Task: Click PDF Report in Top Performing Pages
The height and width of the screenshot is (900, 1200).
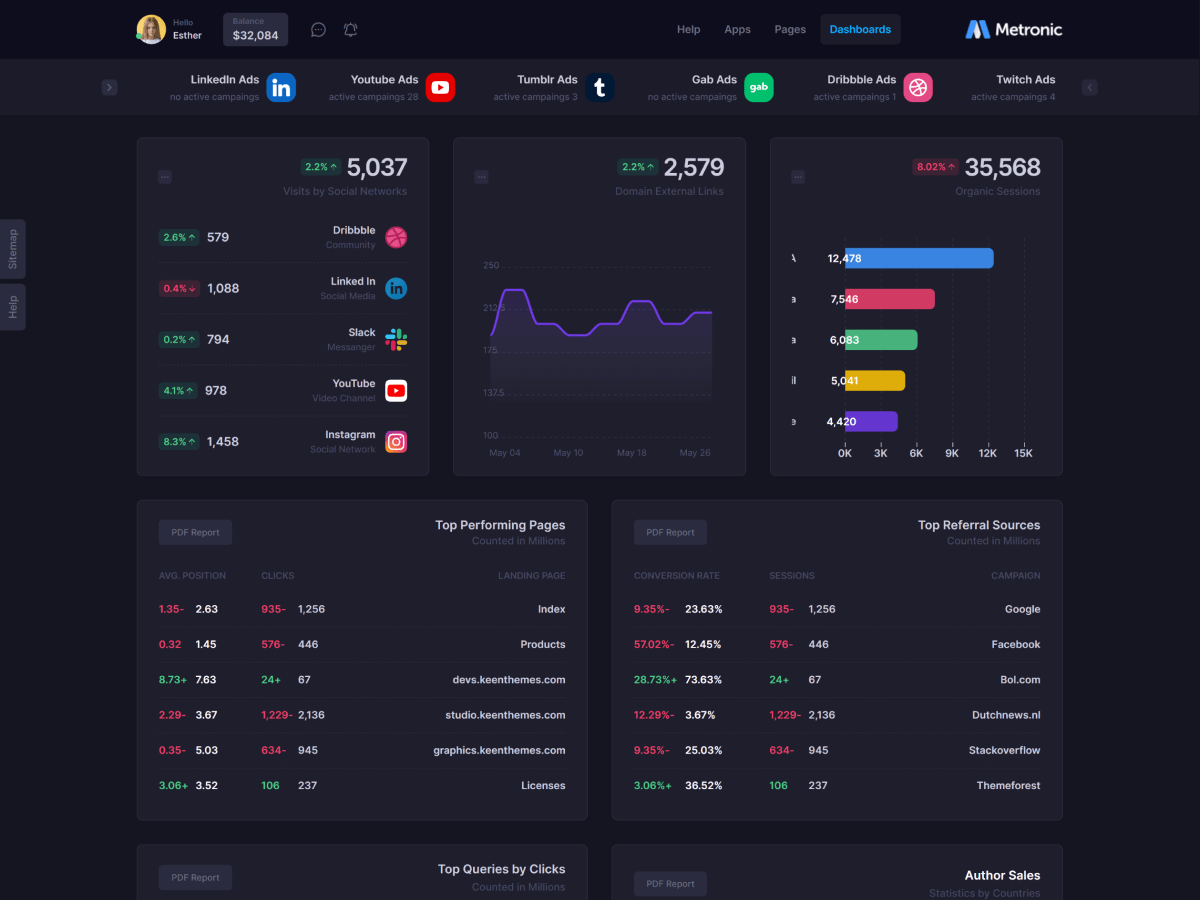Action: [195, 532]
